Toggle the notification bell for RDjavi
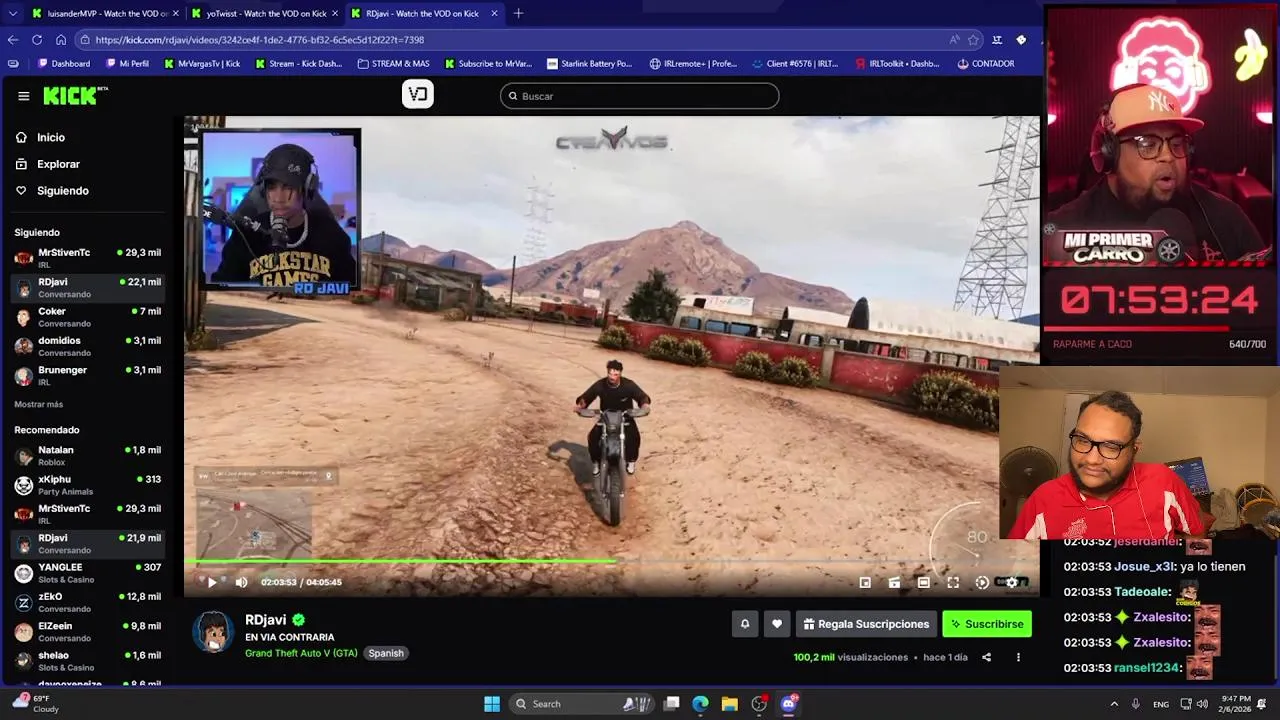The width and height of the screenshot is (1280, 720). 744,624
